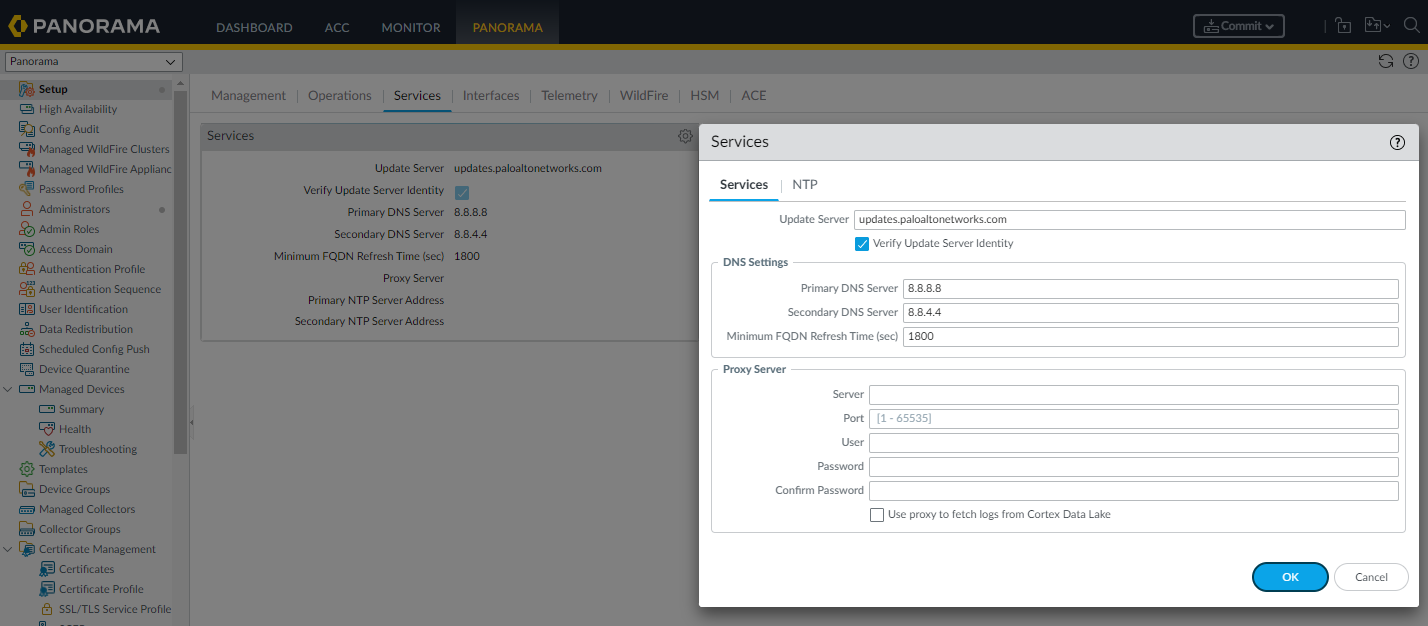This screenshot has width=1428, height=626.
Task: Click the lock icon in the top bar
Action: pyautogui.click(x=1343, y=26)
